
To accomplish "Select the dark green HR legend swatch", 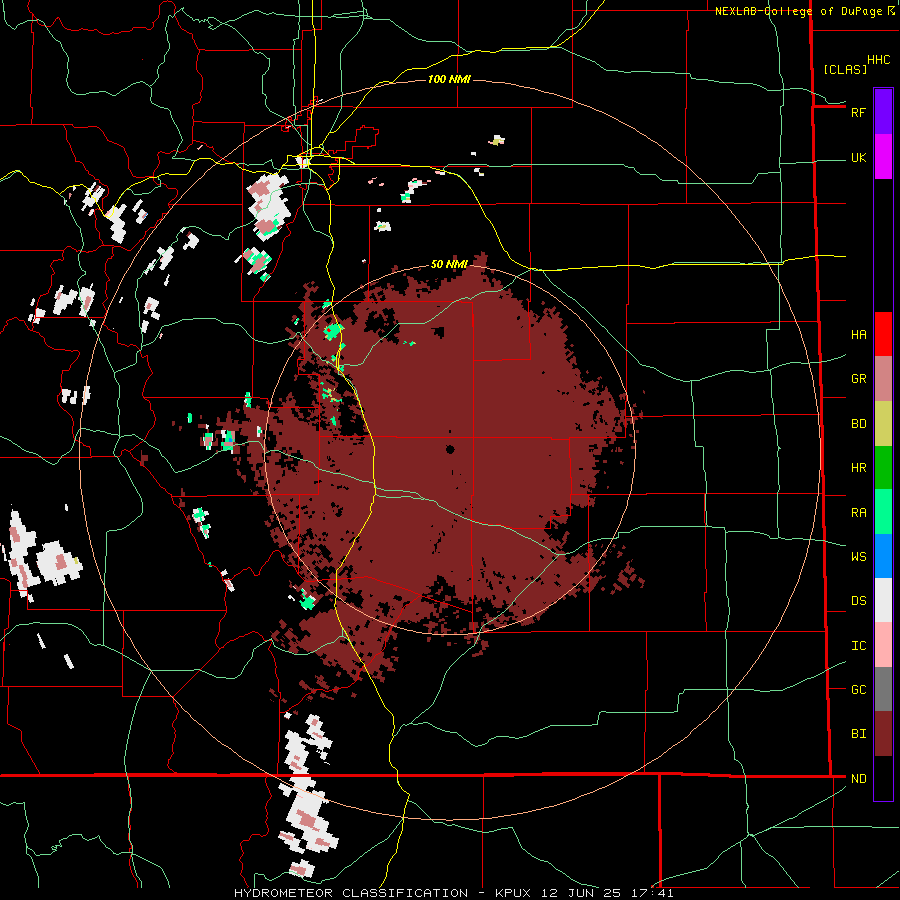I will pos(883,468).
